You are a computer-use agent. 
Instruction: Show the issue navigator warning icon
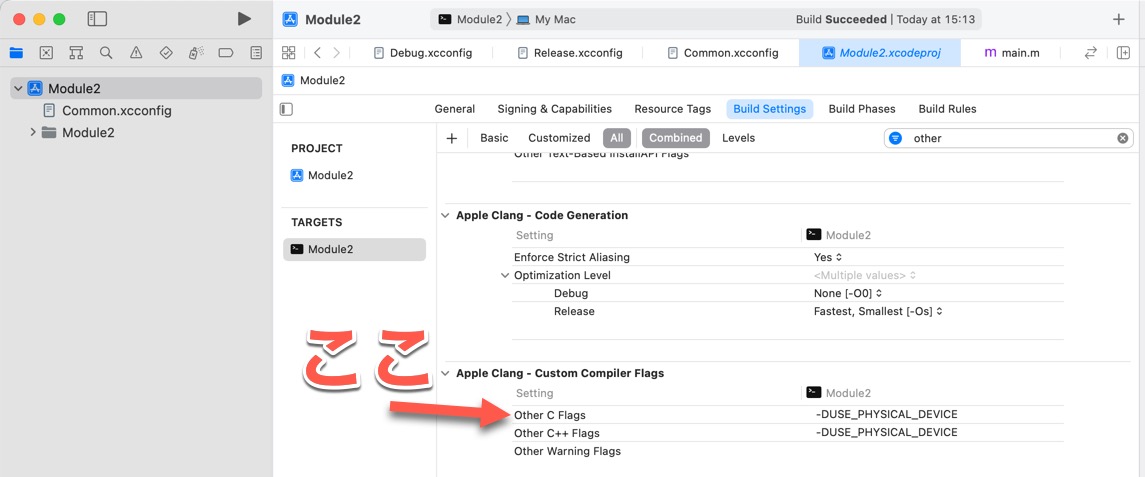136,53
